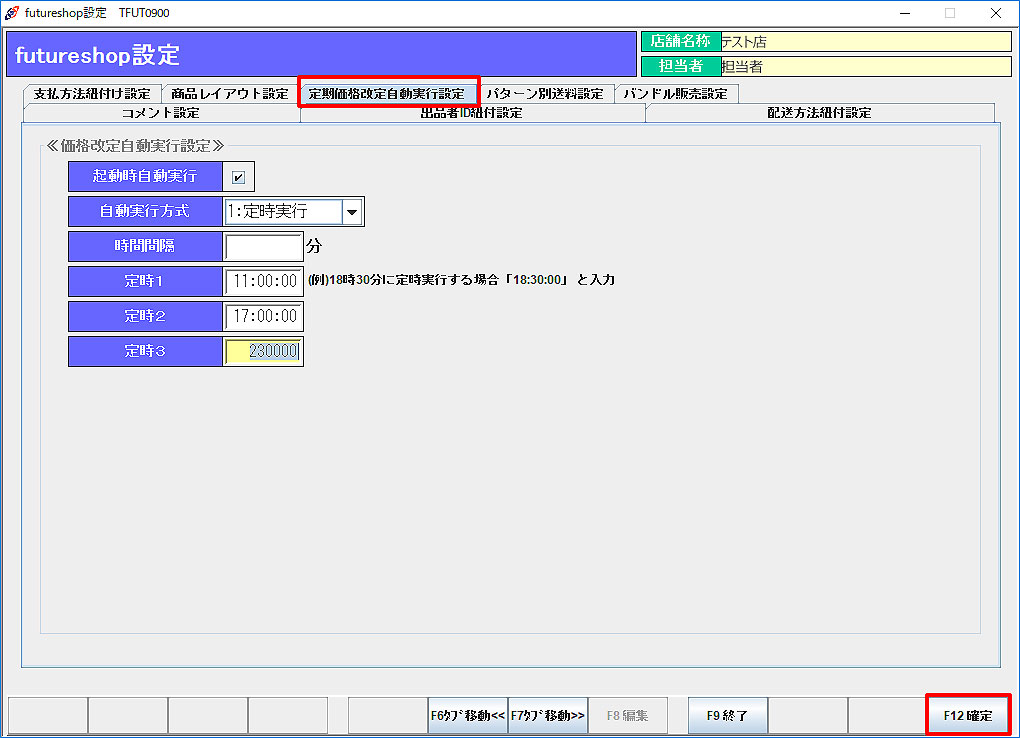This screenshot has height=738, width=1020.
Task: Click the F9 終了 button
Action: pyautogui.click(x=727, y=715)
